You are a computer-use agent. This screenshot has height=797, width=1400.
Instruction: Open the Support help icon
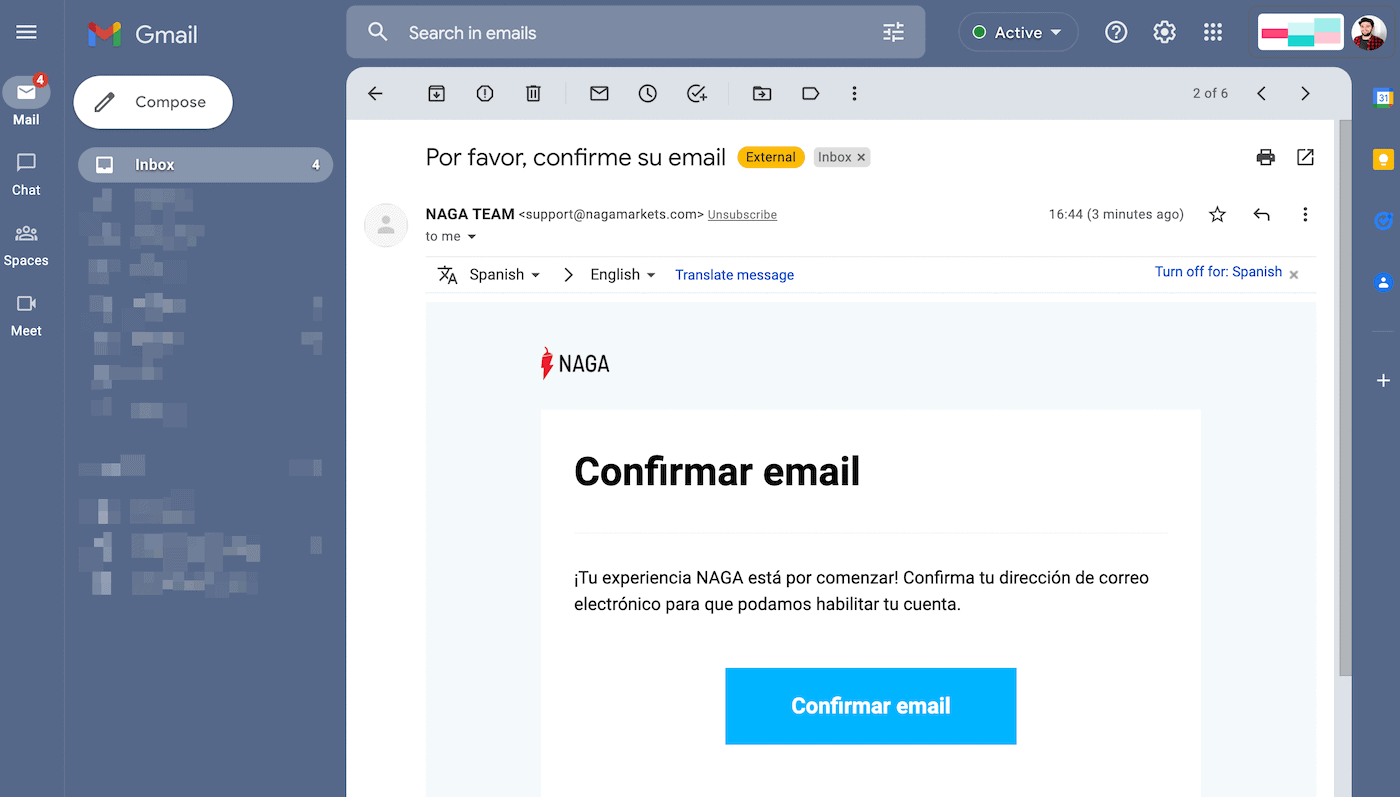coord(1116,33)
